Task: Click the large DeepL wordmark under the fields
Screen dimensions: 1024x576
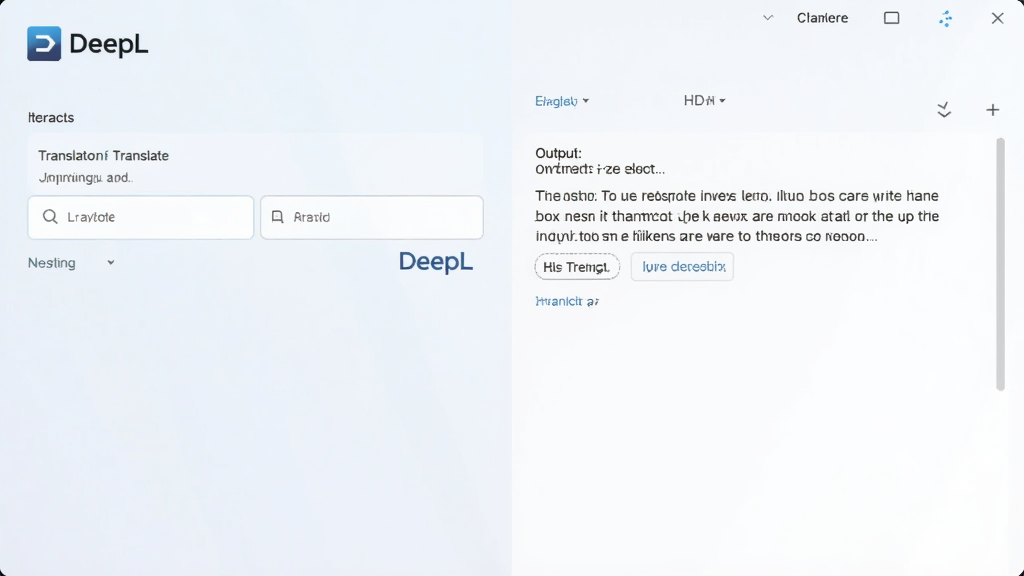Action: point(436,262)
